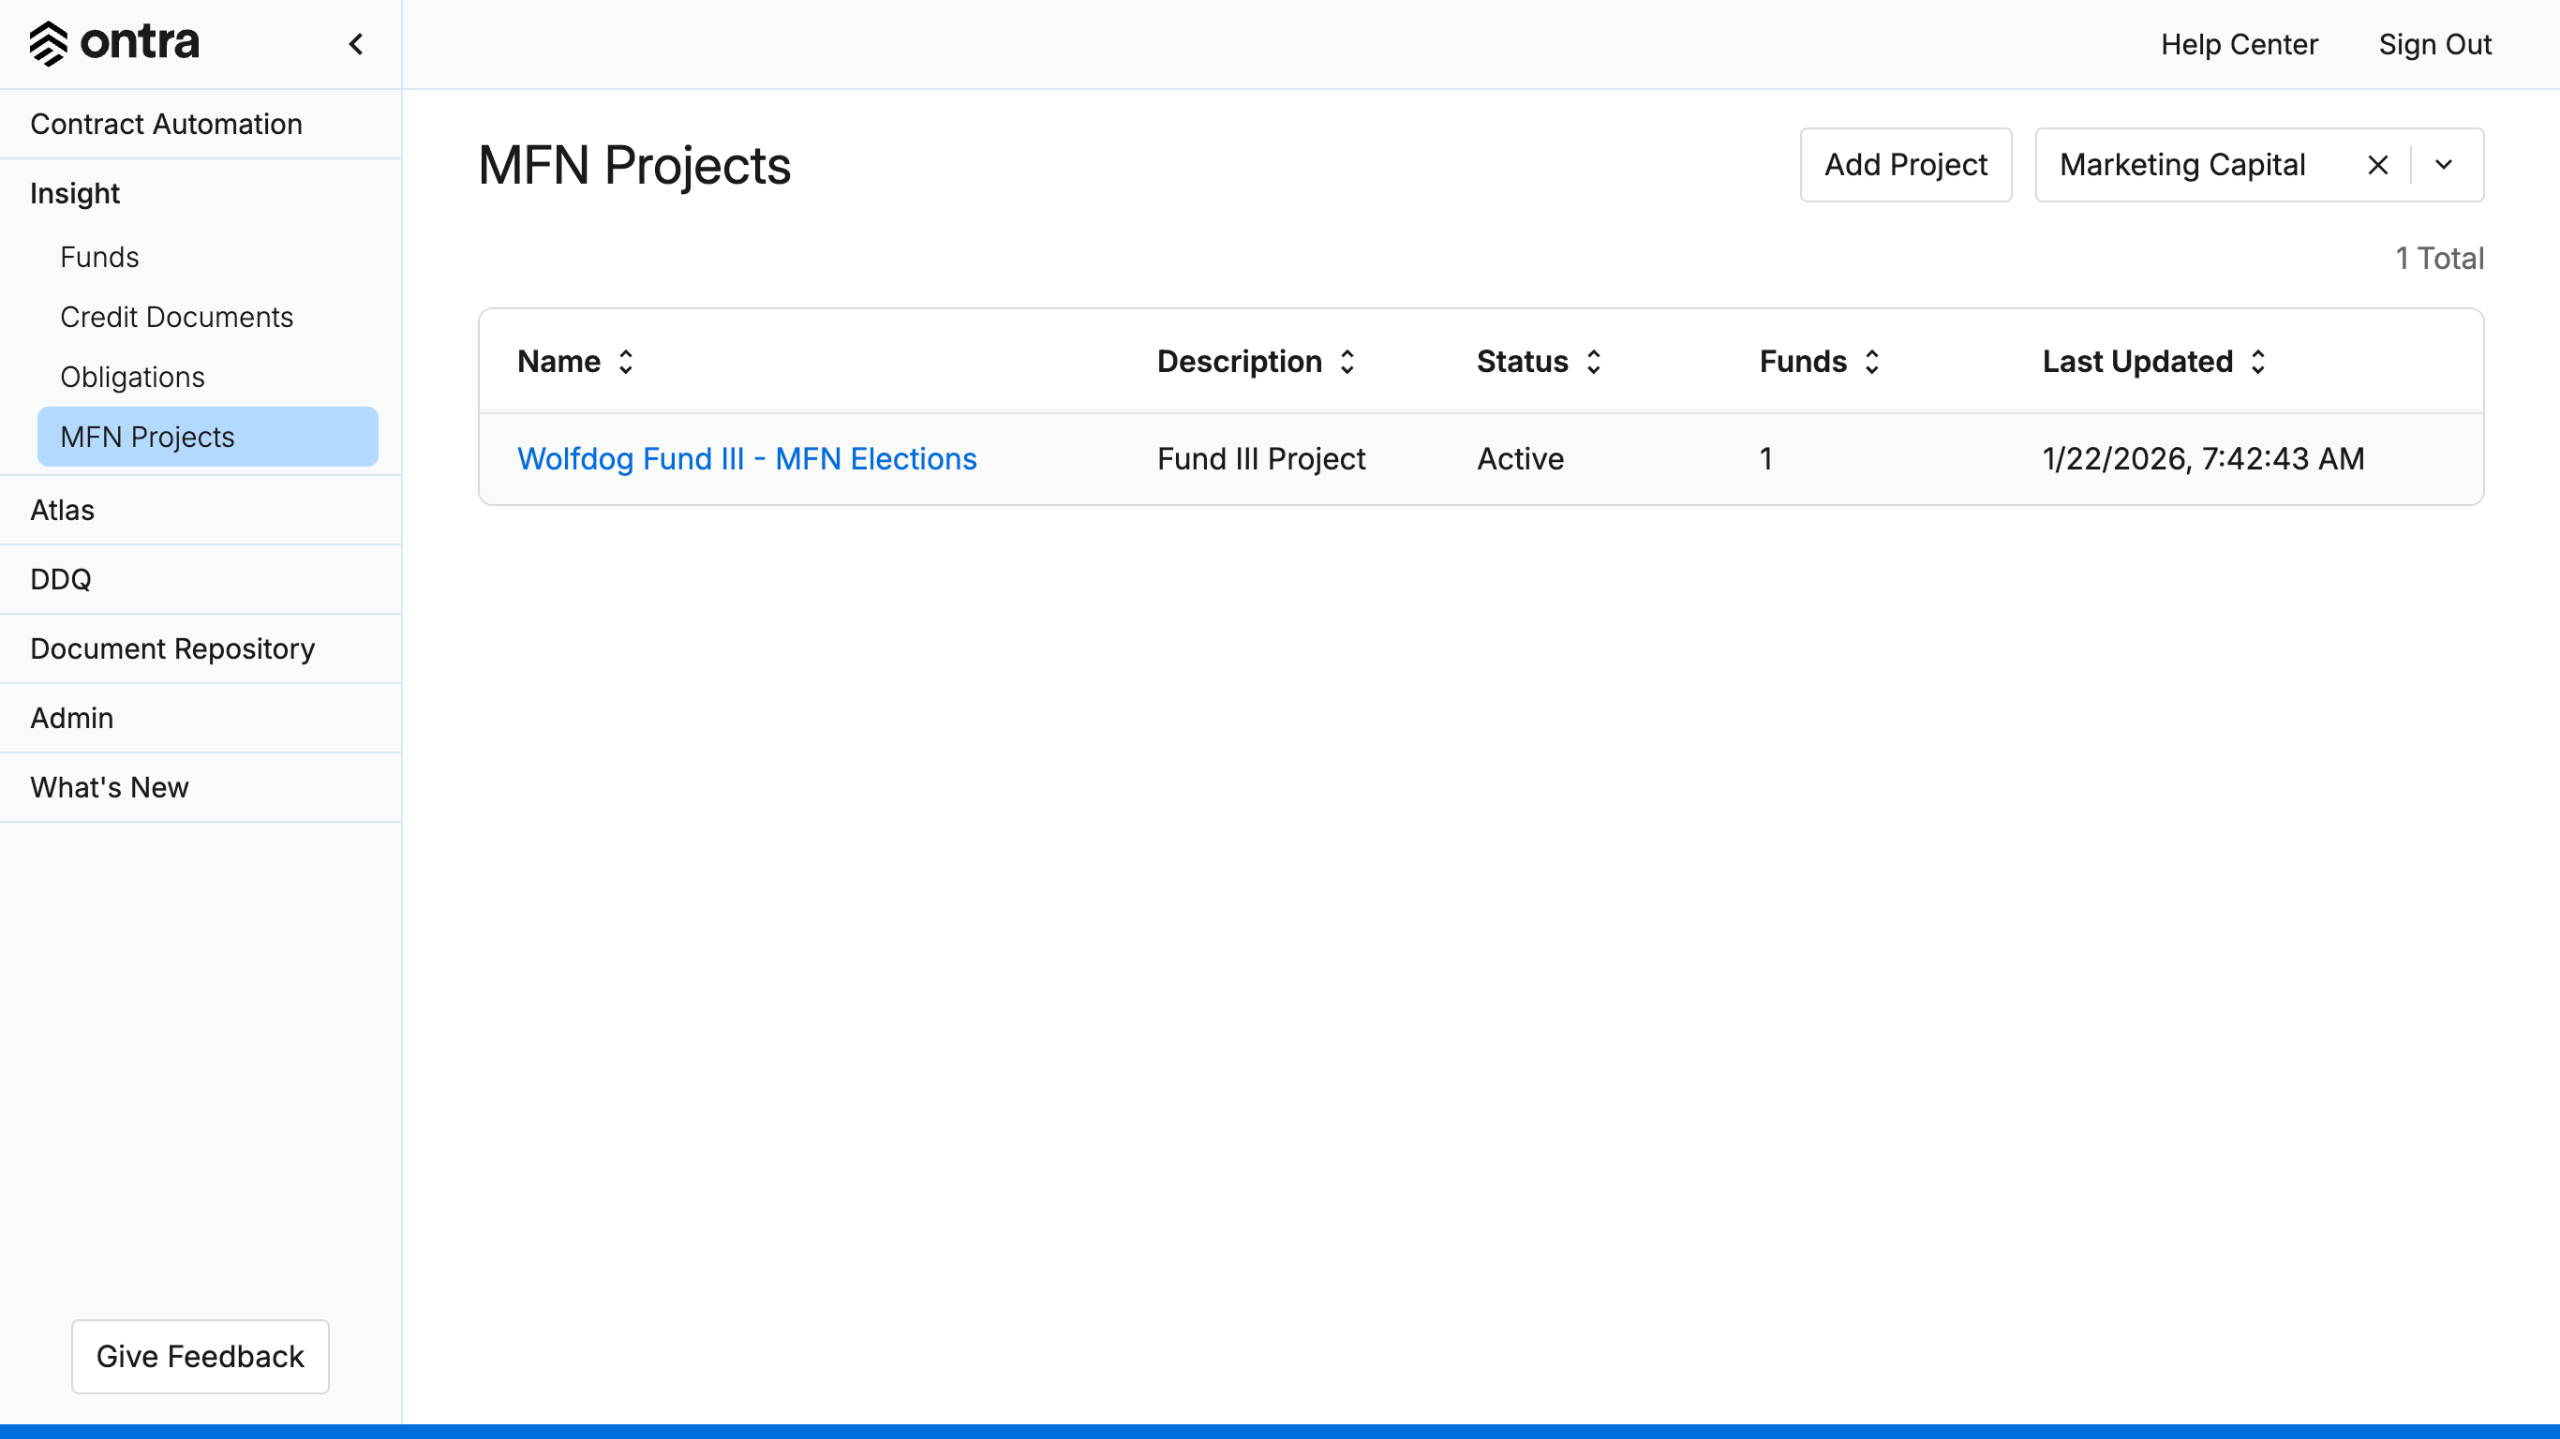Open the Document Repository section
Screen dimensions: 2560x1439
[172, 649]
